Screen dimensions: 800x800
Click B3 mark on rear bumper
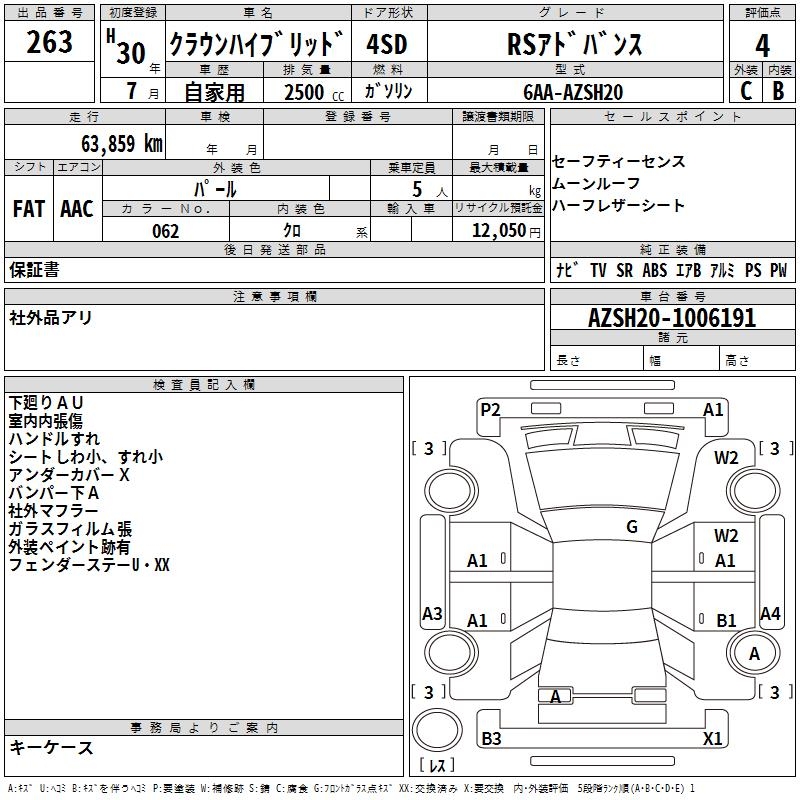pos(491,738)
